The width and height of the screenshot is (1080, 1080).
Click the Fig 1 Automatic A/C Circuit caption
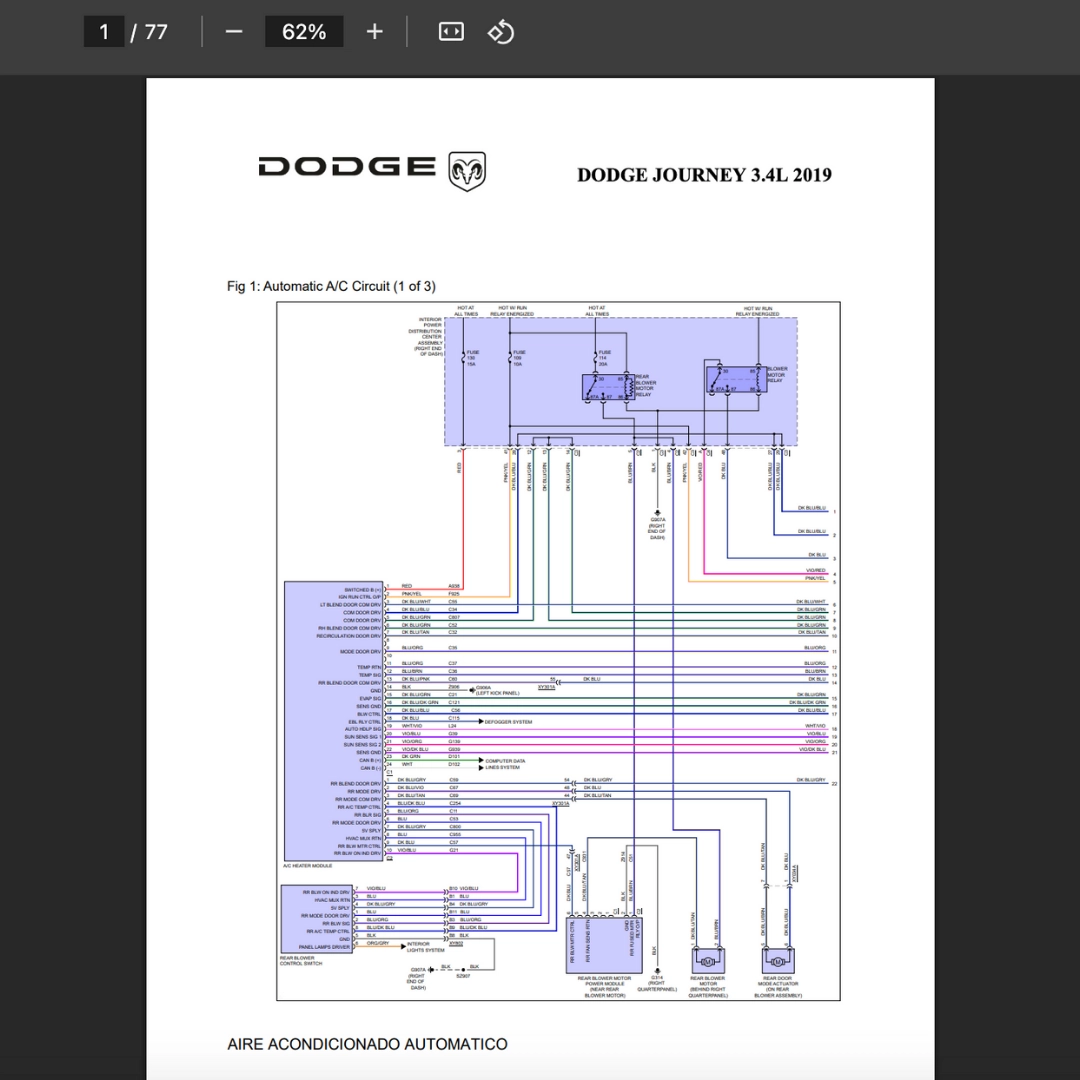point(331,286)
